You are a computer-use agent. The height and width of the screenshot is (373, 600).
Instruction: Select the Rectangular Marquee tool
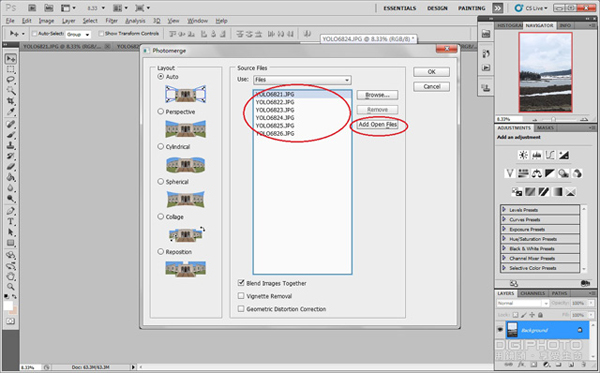point(11,69)
